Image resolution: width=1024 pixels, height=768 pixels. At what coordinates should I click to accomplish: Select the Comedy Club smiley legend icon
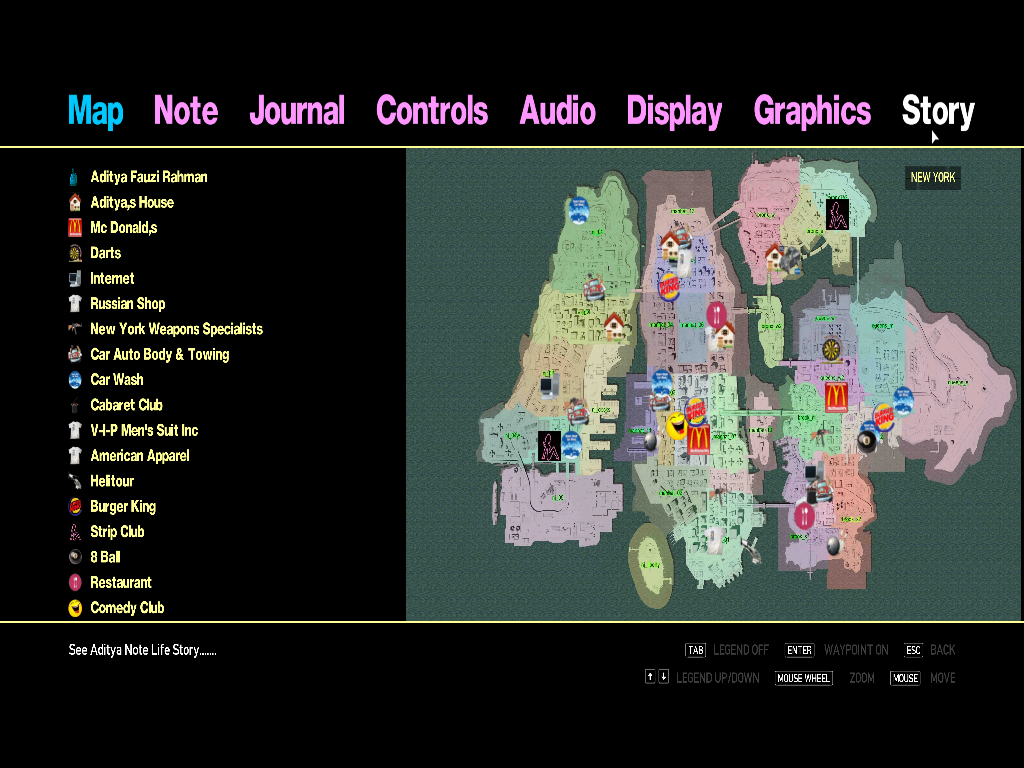(75, 608)
